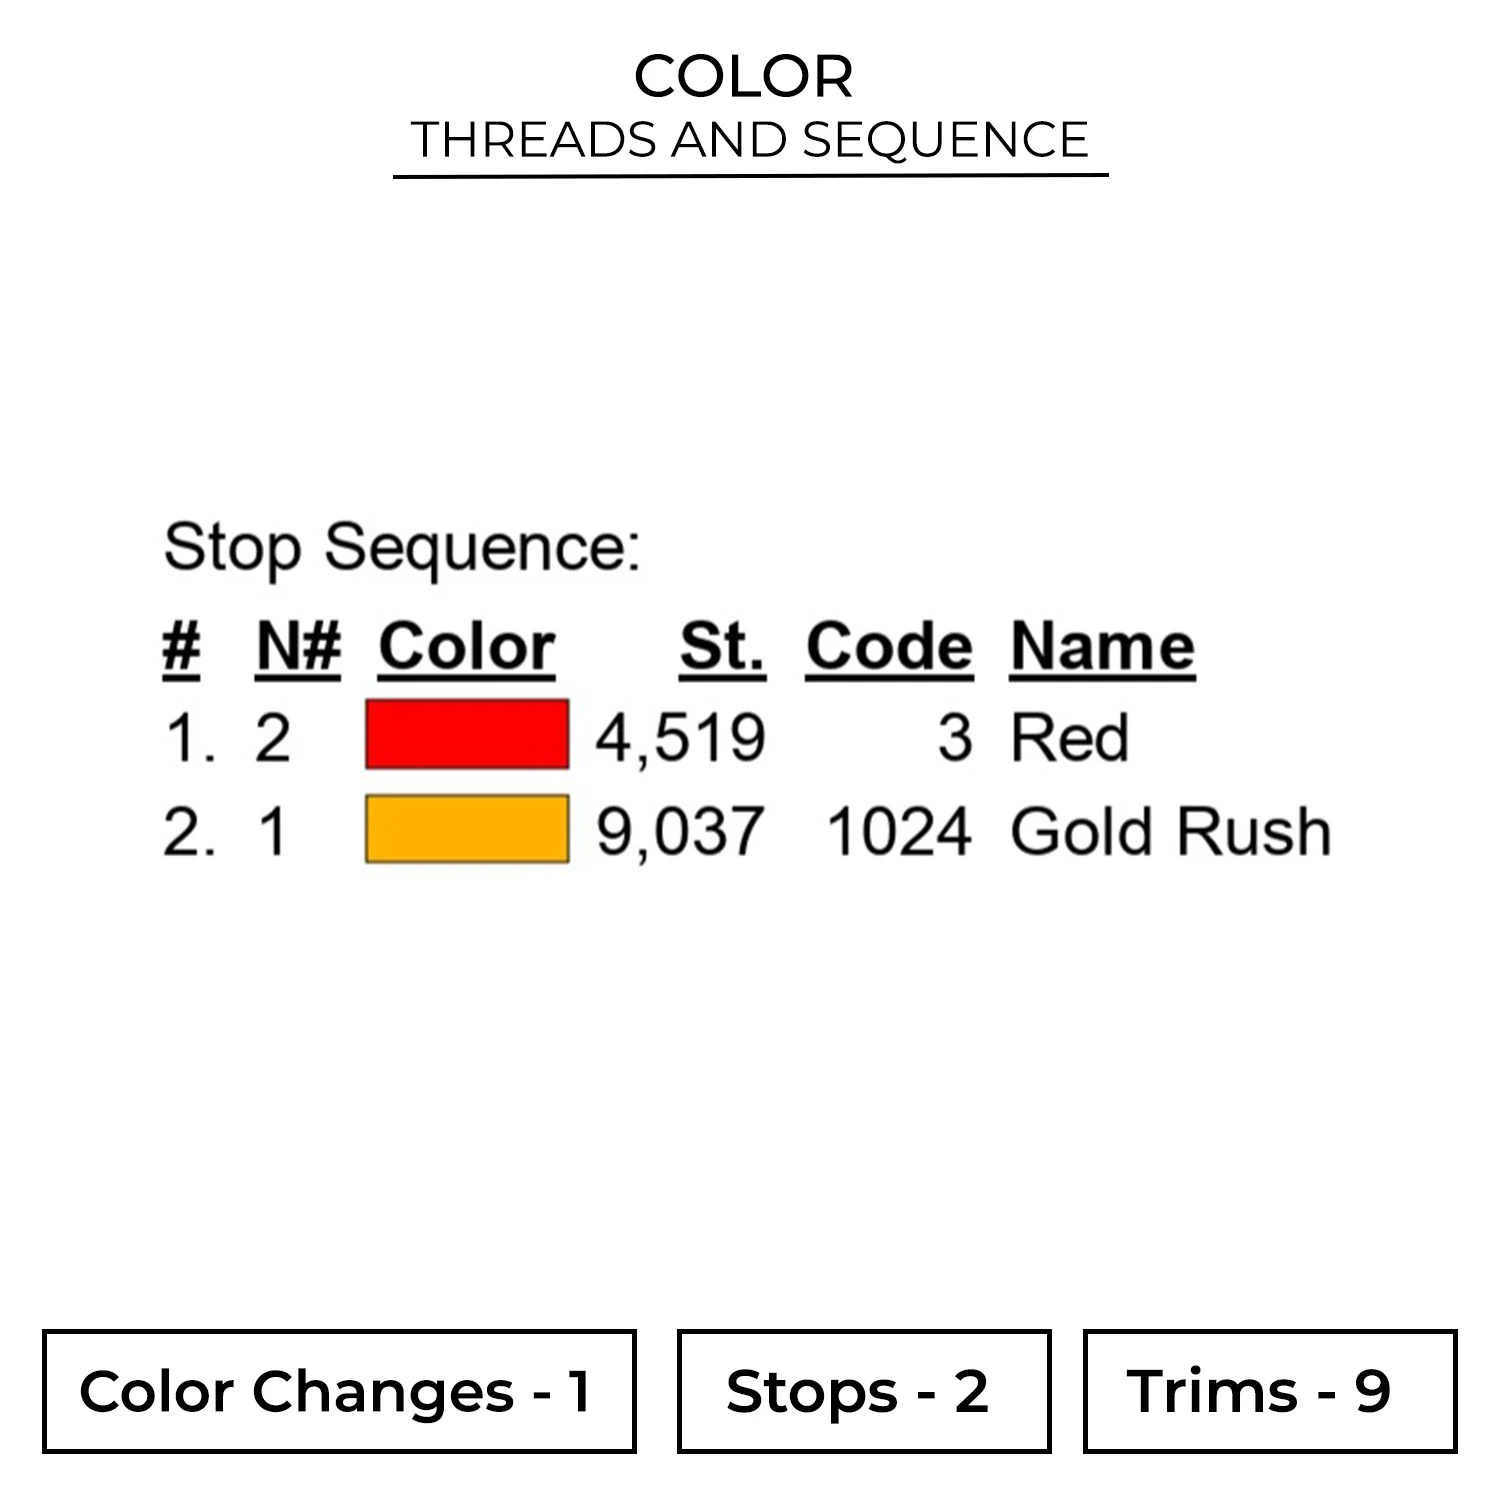The image size is (1500, 1500).
Task: Click the Name column header
Action: [1102, 647]
